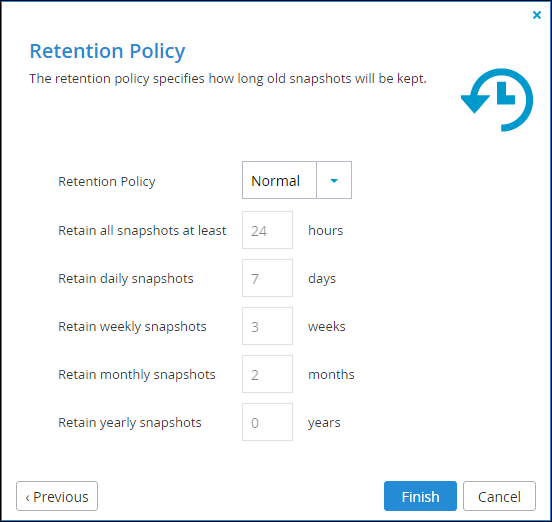Click the "Retain weekly snapshots" label
This screenshot has width=552, height=522.
pyautogui.click(x=132, y=327)
